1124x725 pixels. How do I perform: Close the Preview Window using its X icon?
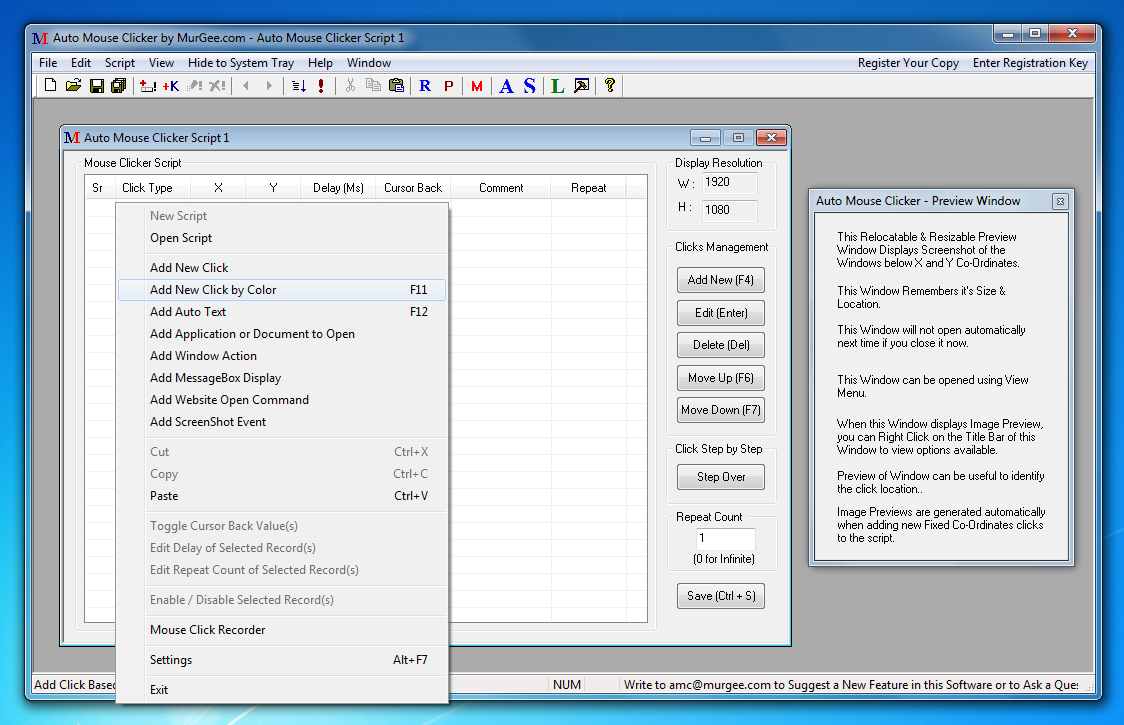click(1060, 202)
